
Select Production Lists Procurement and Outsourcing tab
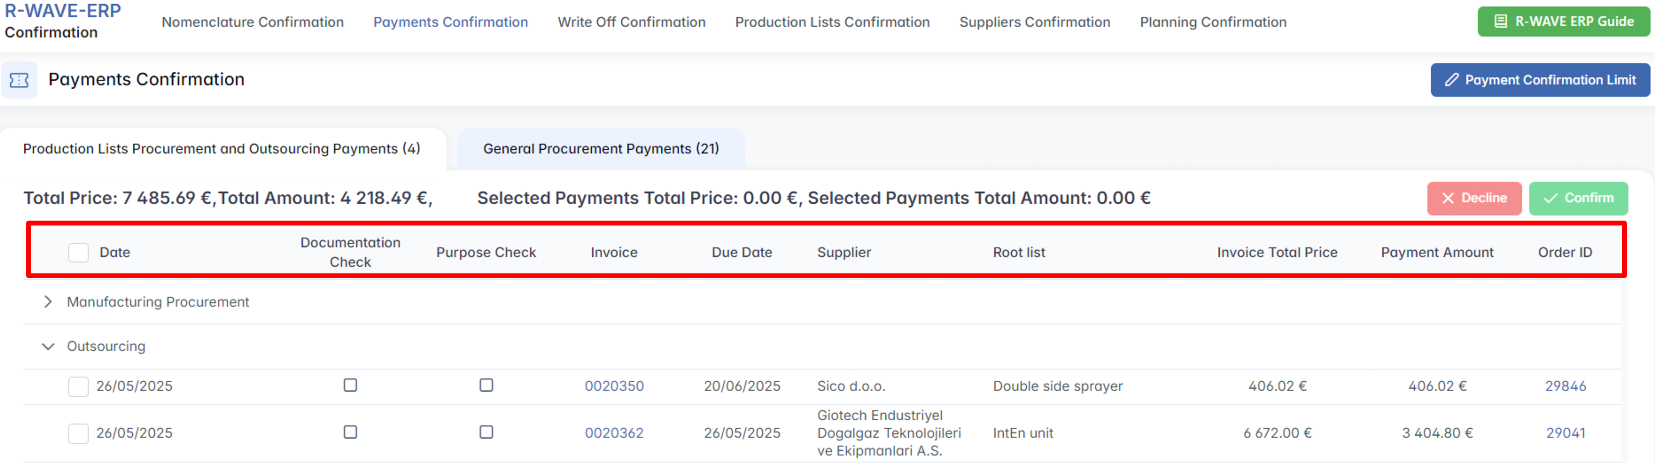(221, 149)
